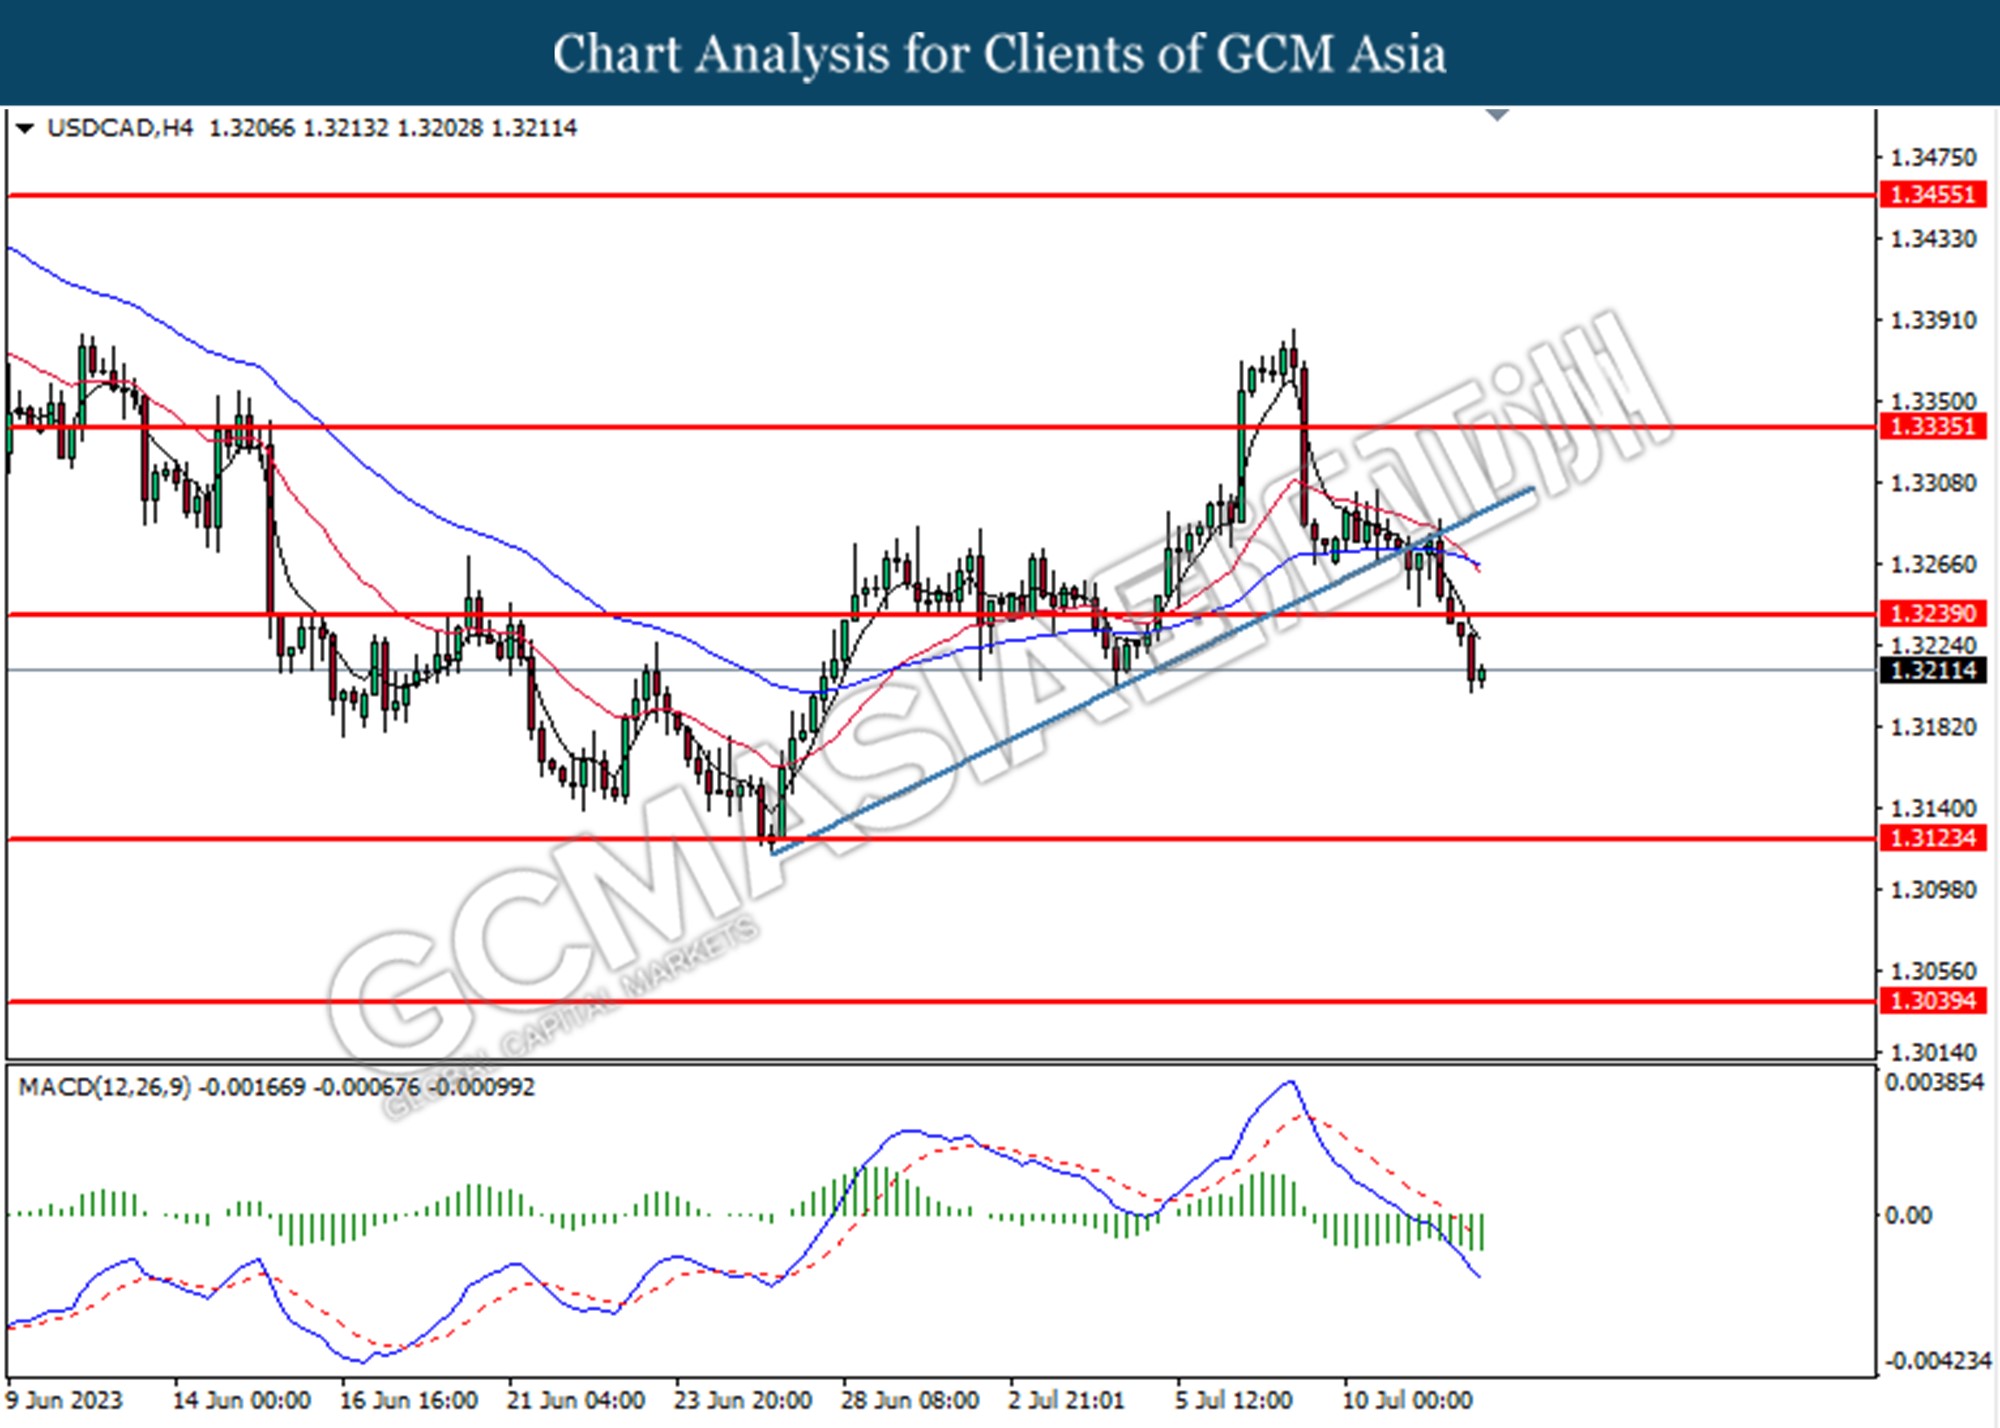Click the 1.30140 price scale value

click(x=1932, y=1052)
